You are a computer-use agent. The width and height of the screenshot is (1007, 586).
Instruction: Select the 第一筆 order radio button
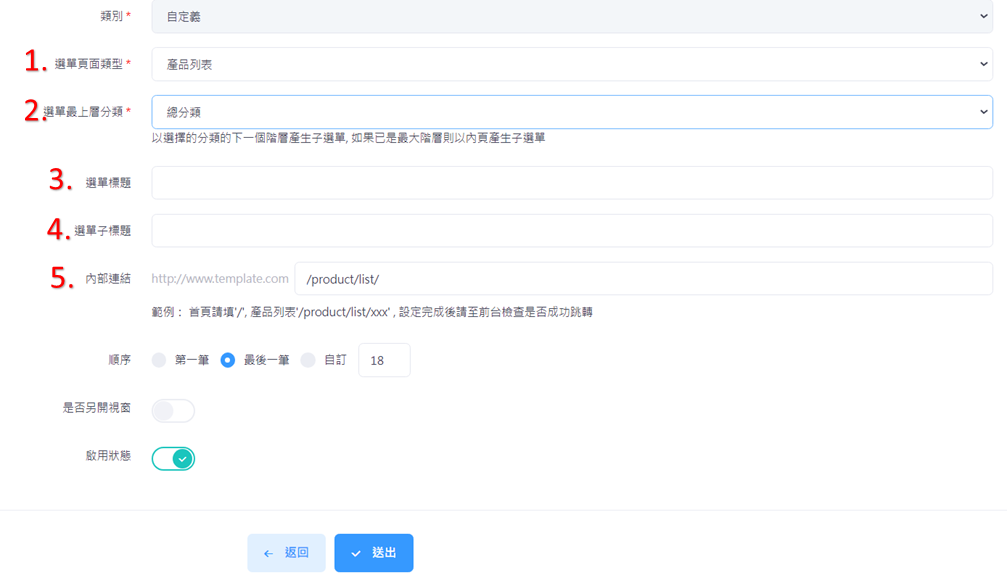pos(159,360)
